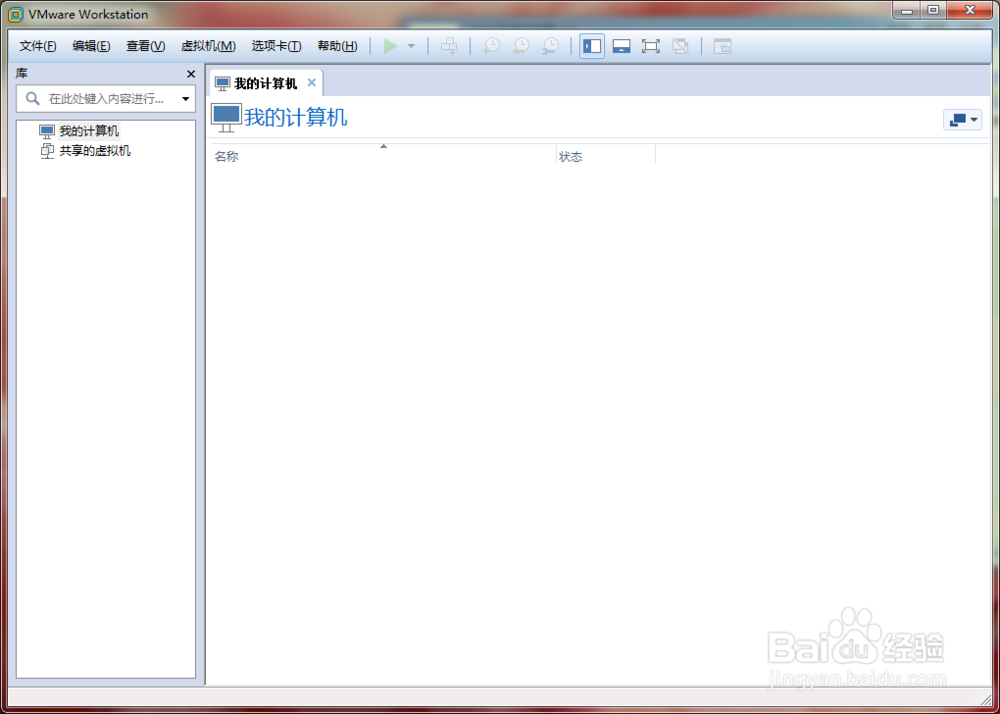
Task: Click the library search input field
Action: pos(106,99)
